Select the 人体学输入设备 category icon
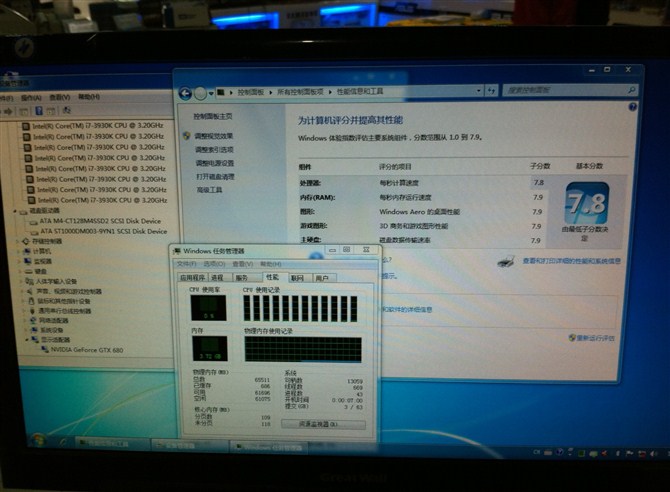 tap(29, 281)
